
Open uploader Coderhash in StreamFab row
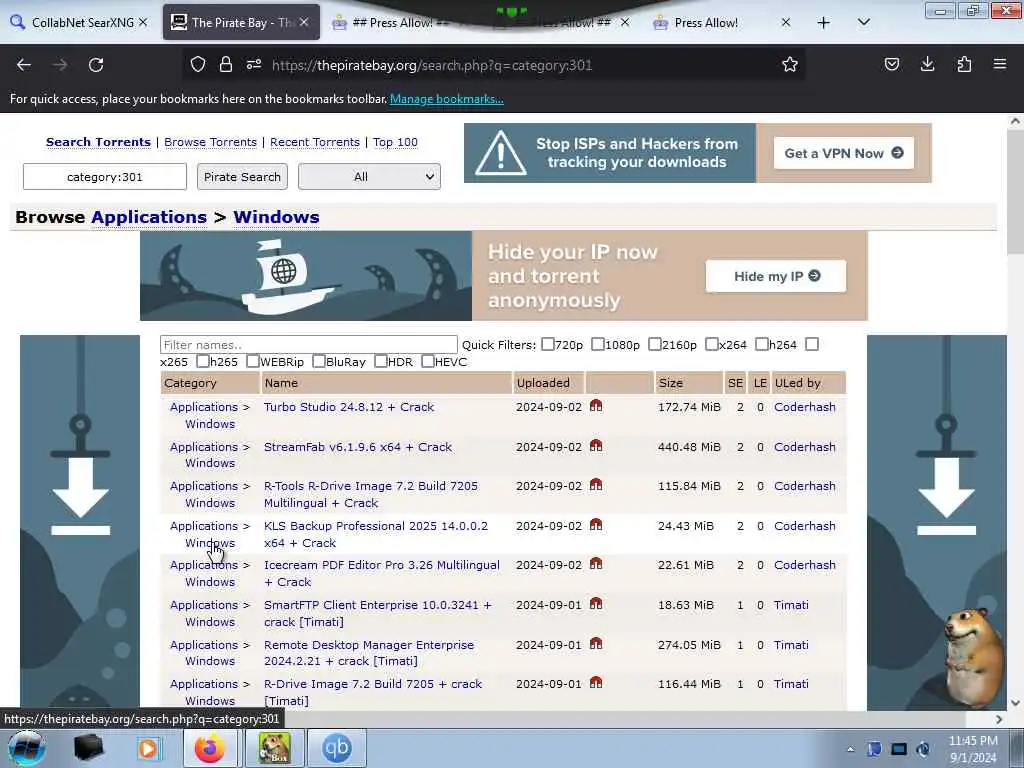[805, 447]
